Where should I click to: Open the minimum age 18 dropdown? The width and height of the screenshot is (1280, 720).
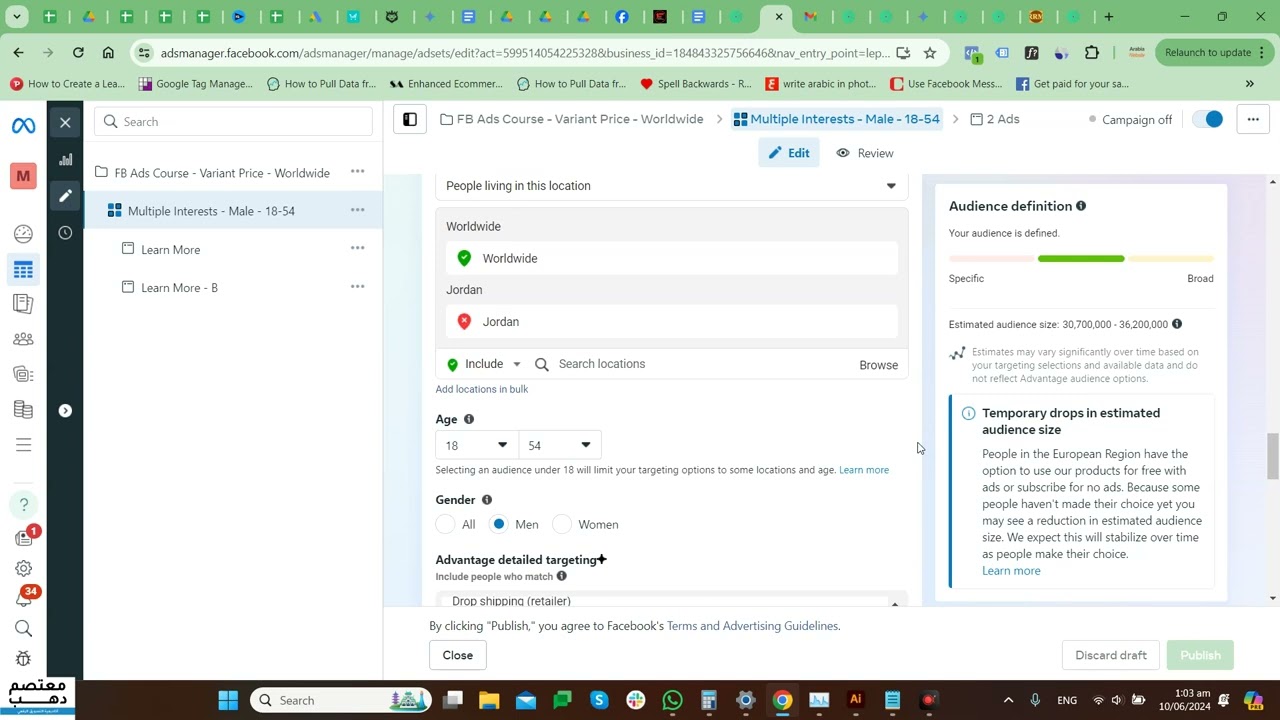(477, 445)
